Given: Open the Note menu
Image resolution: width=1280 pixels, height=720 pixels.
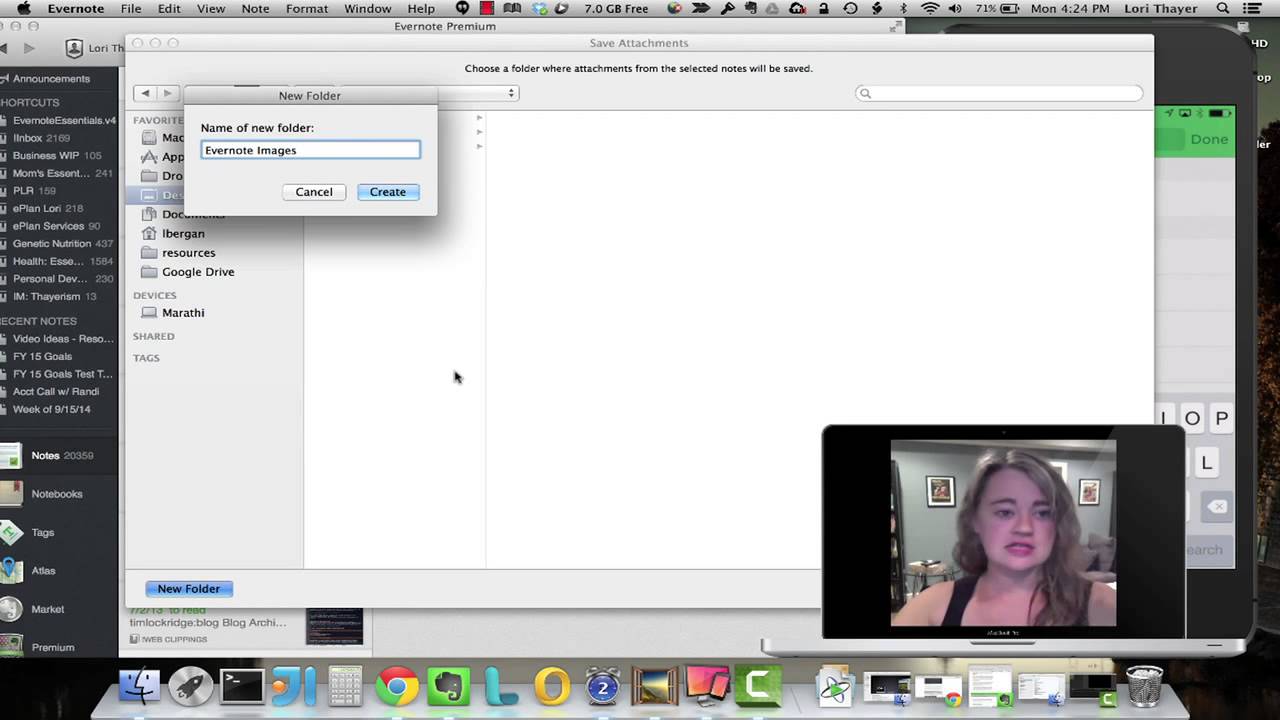Looking at the screenshot, I should [255, 8].
